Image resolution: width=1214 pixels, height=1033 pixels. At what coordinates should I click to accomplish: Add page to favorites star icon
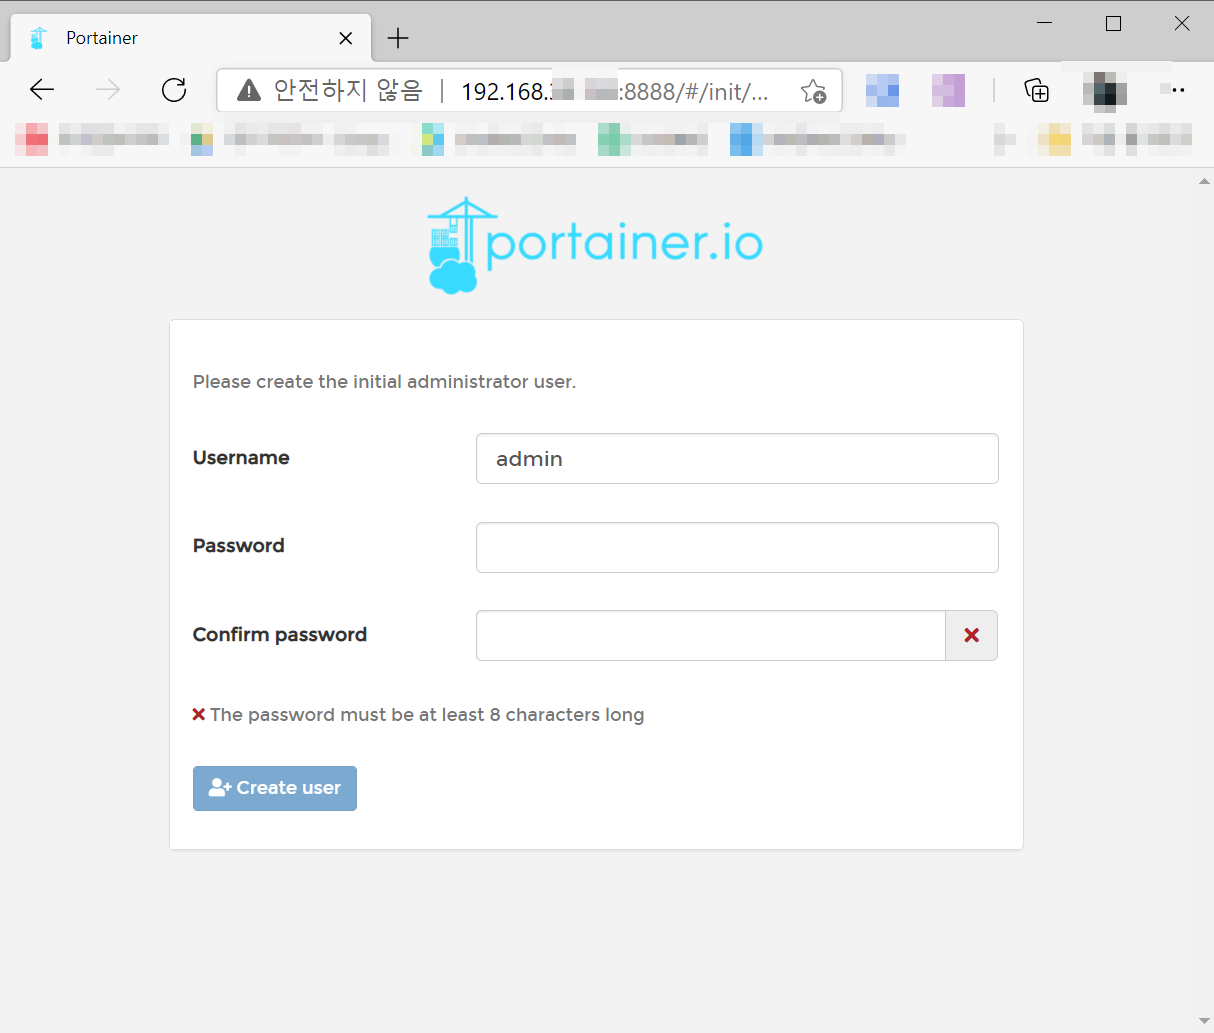813,91
